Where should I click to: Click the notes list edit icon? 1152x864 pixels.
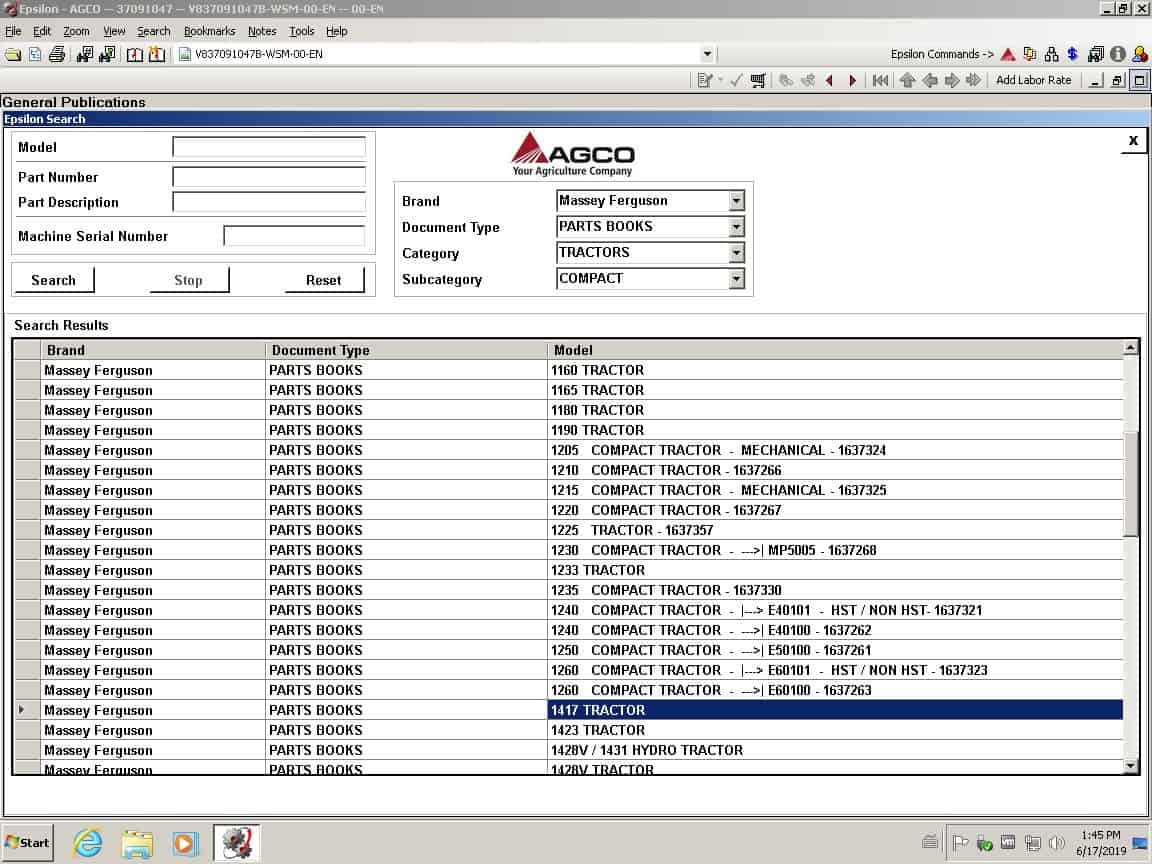(705, 80)
